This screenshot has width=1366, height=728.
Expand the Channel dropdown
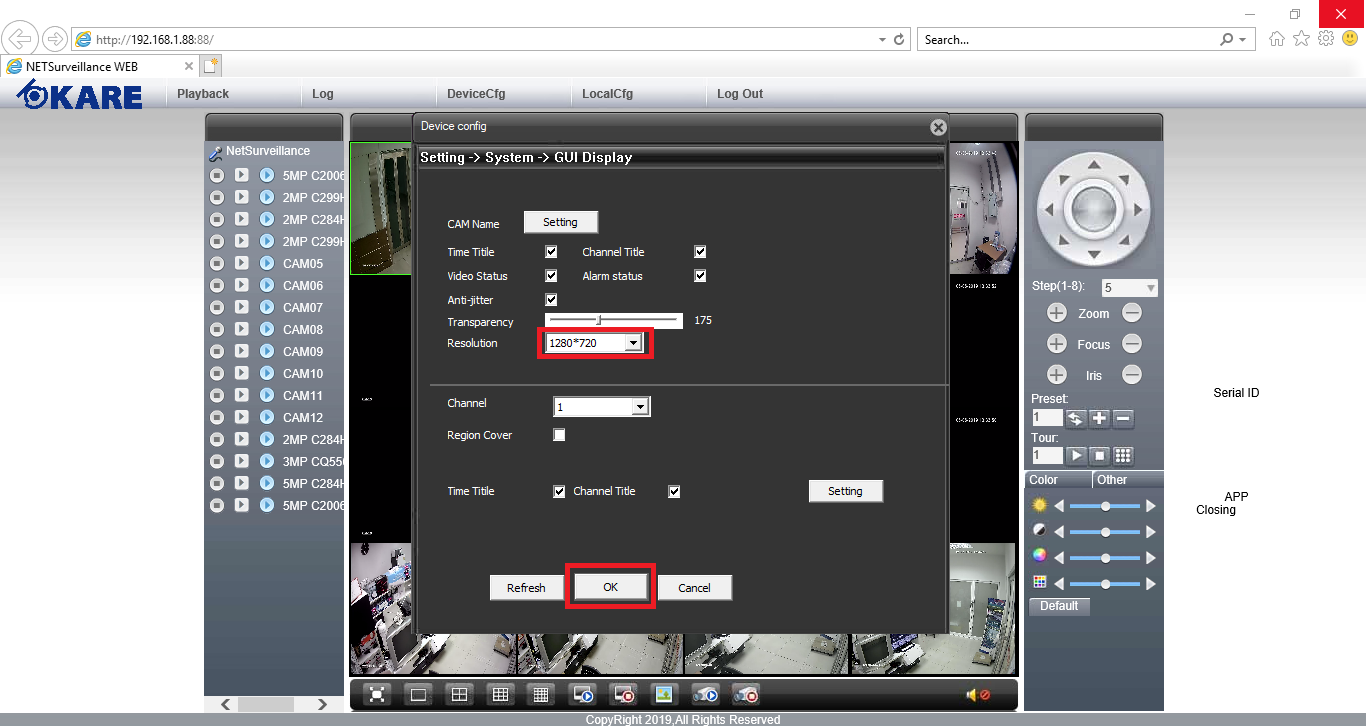click(639, 407)
